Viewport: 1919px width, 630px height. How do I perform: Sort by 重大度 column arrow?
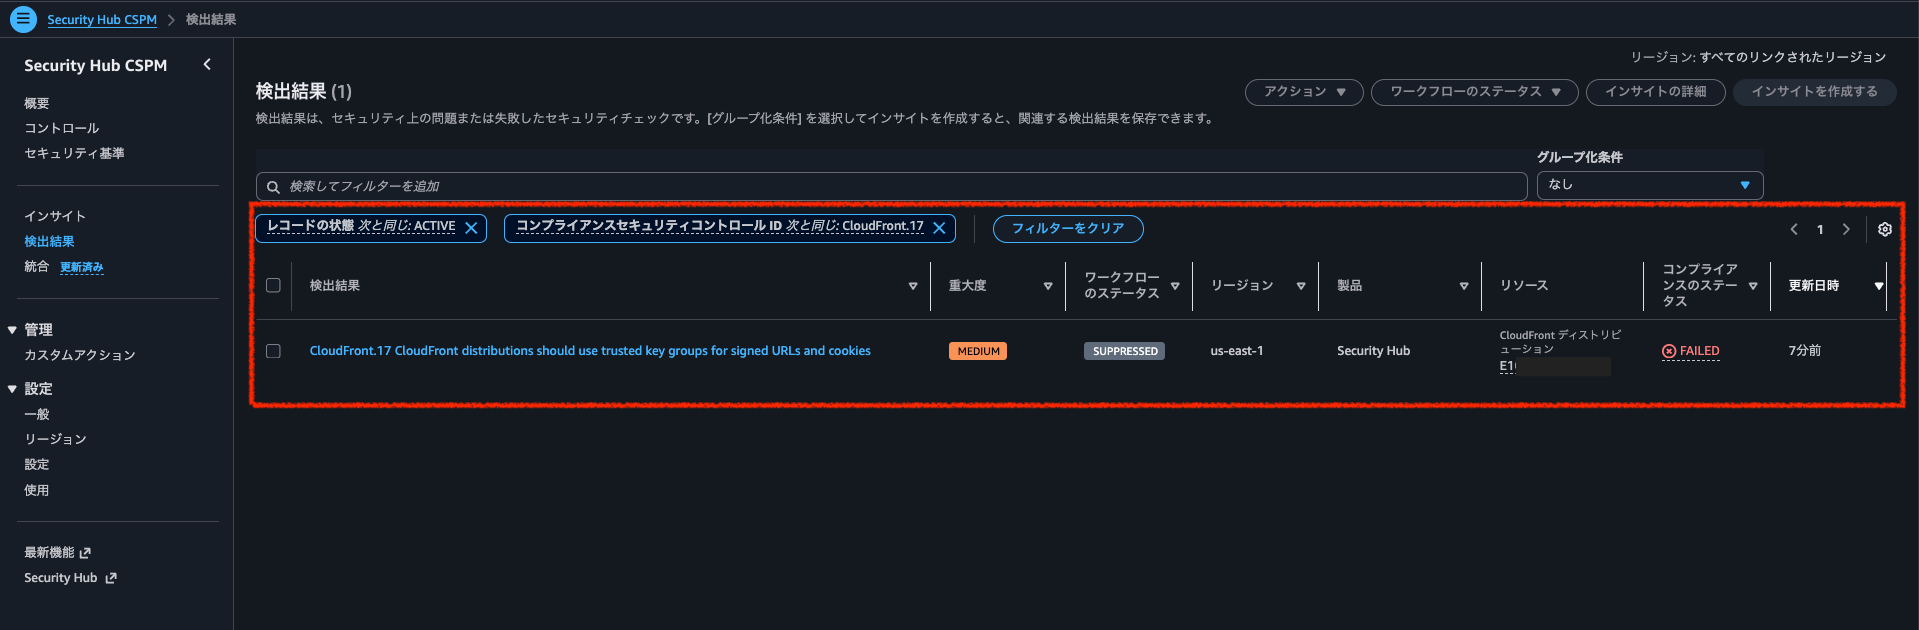point(1048,286)
